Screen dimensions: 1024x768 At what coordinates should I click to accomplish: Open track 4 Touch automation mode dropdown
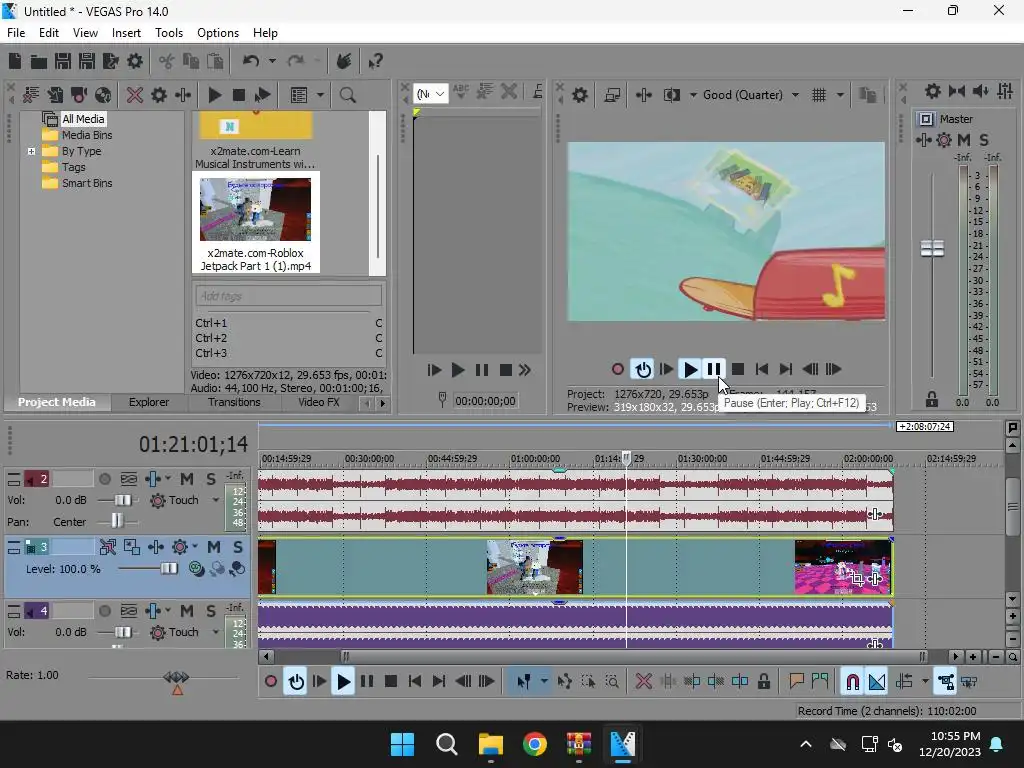click(x=216, y=633)
